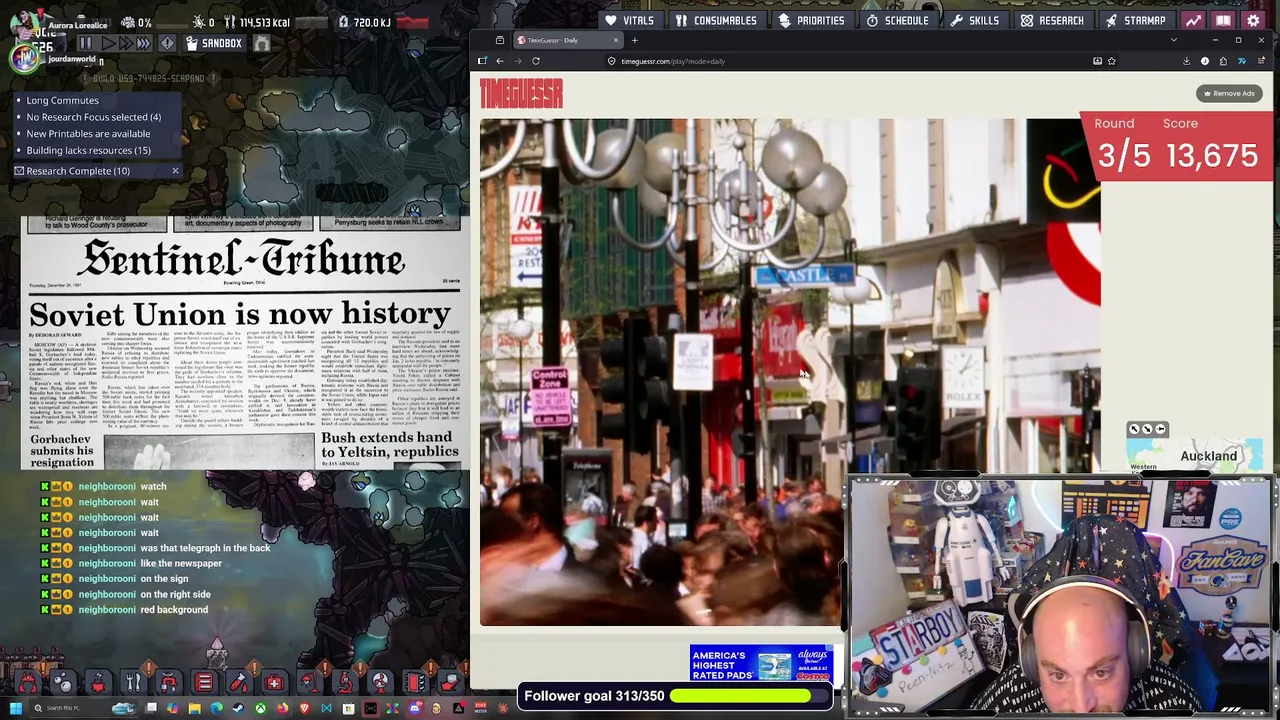Toggle Sandbox mode button
The image size is (1280, 720).
[213, 43]
